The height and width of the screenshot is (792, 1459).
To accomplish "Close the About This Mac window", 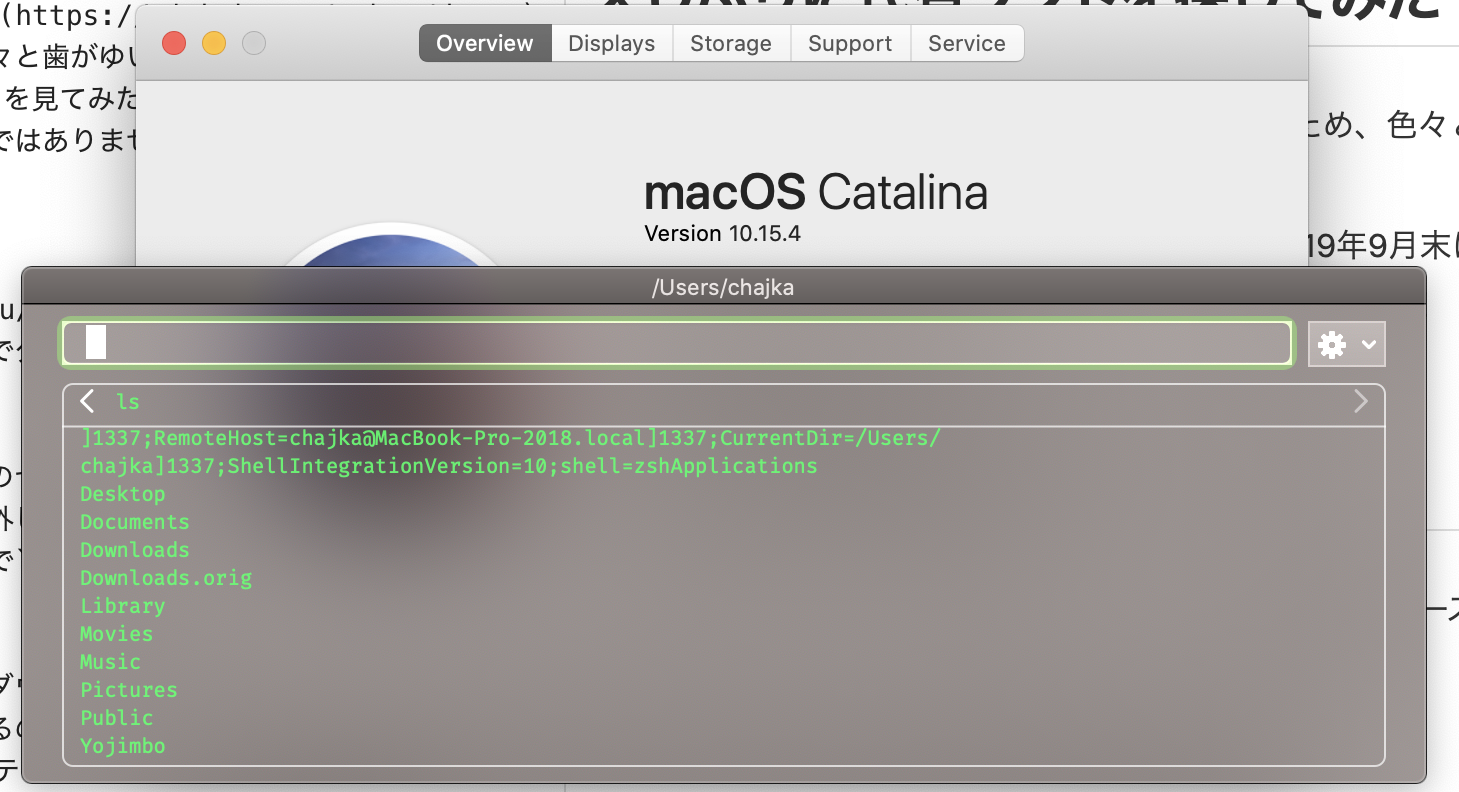I will click(x=174, y=44).
